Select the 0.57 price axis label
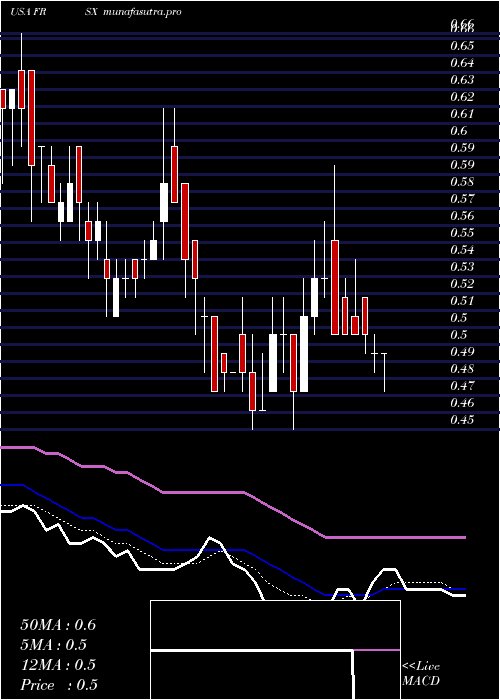This screenshot has height=700, width=500. (461, 199)
